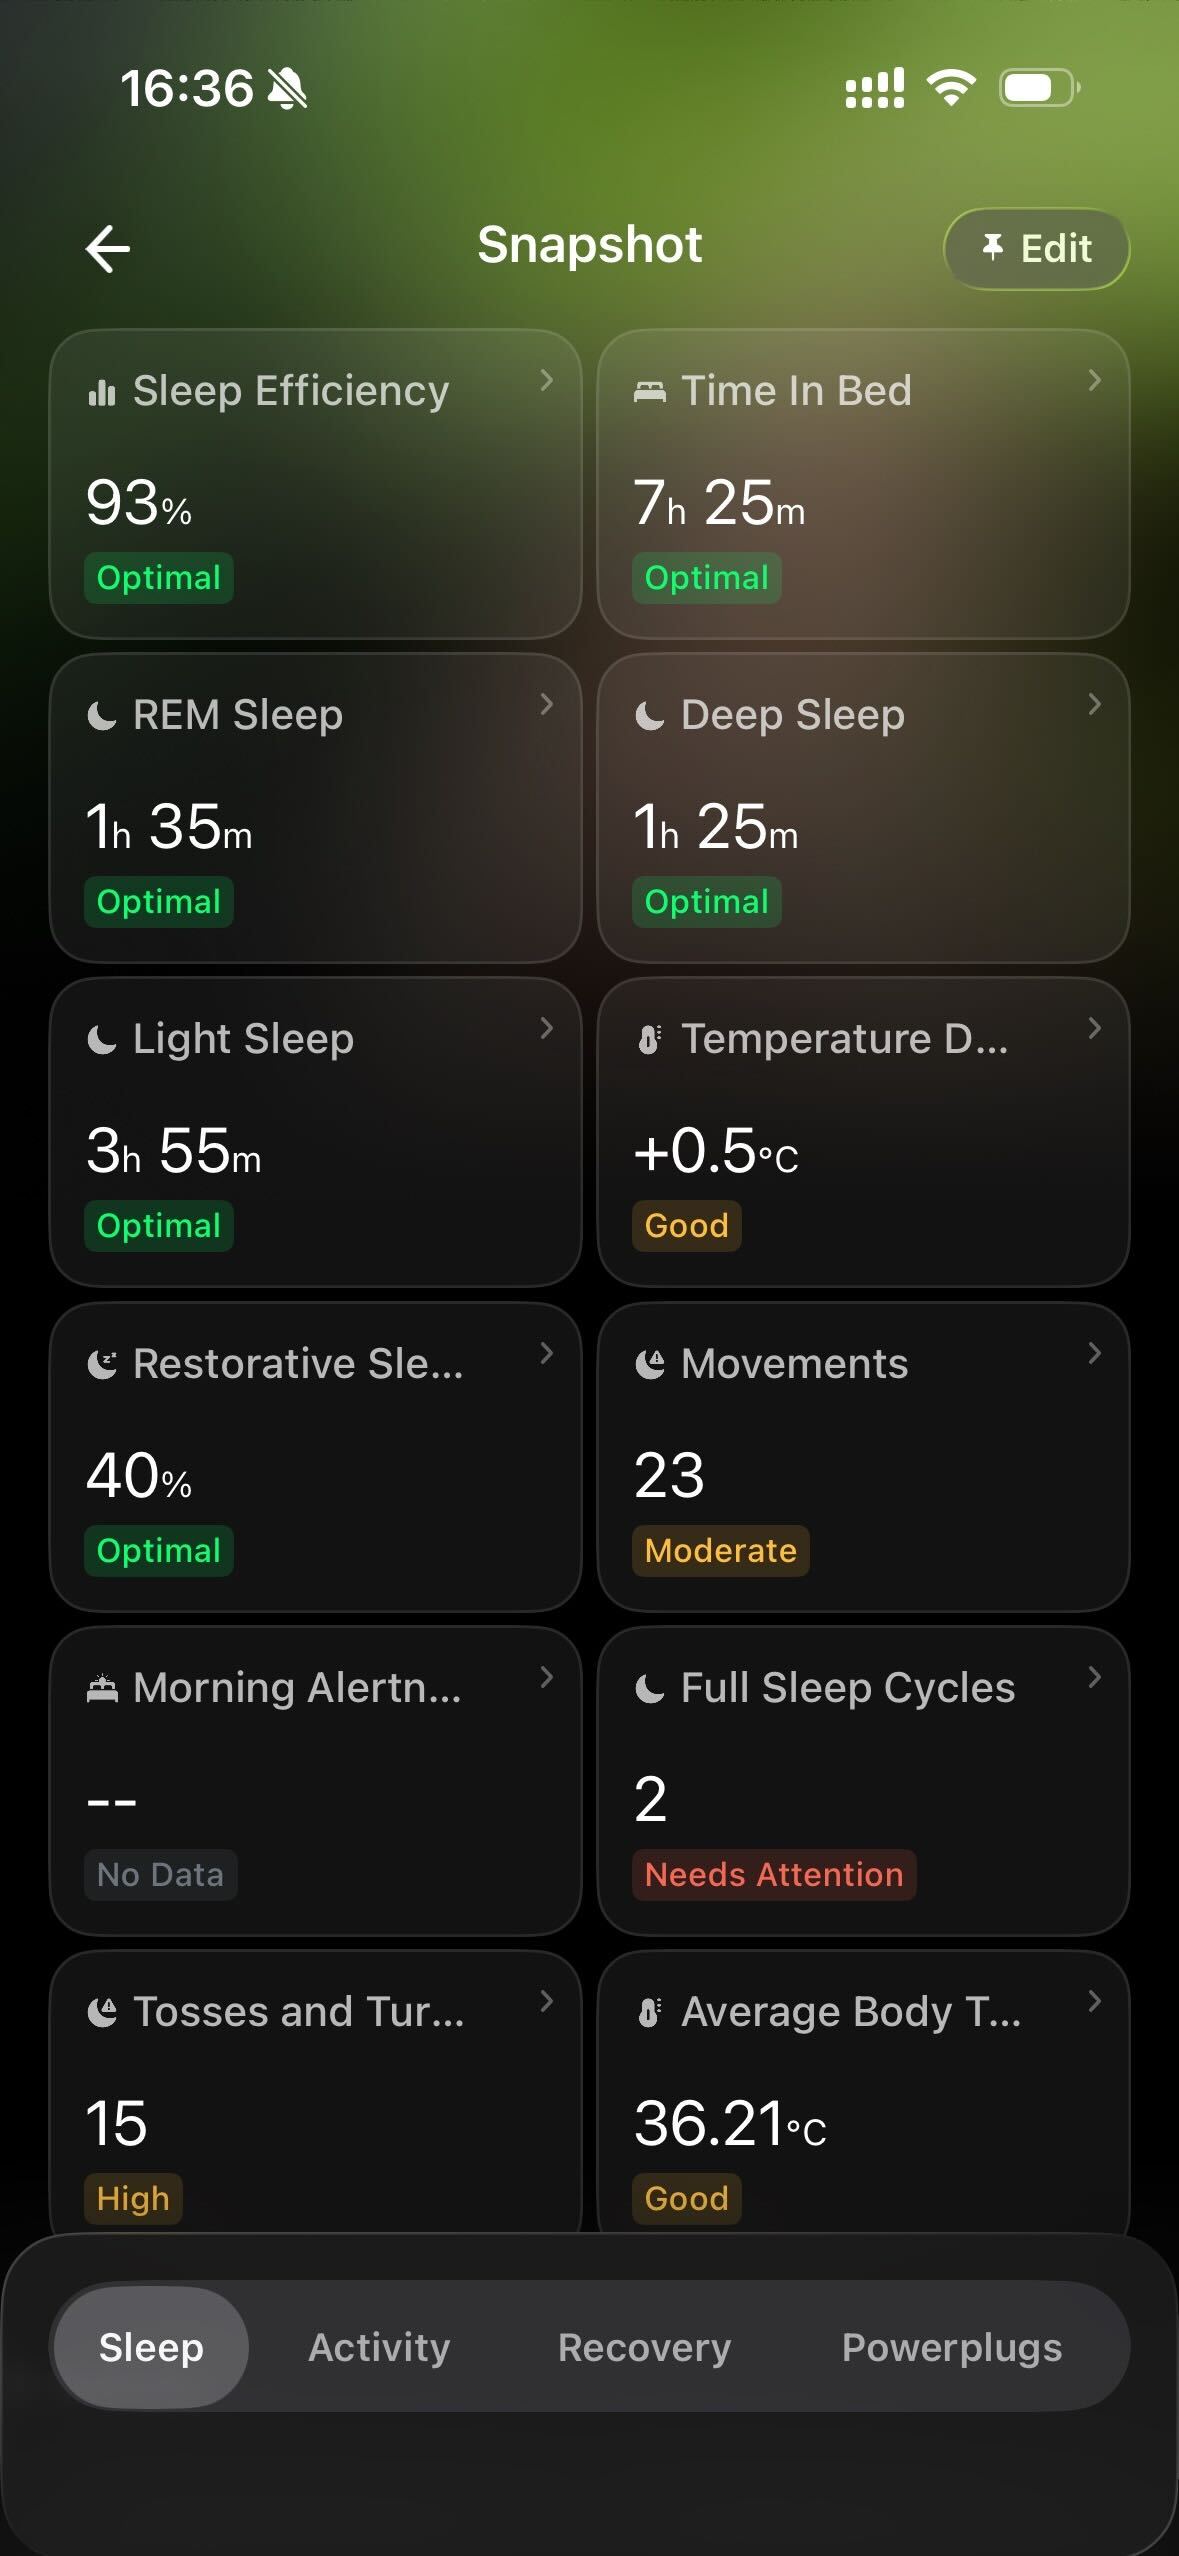Tap the Movements icon
The width and height of the screenshot is (1179, 2556).
click(650, 1364)
